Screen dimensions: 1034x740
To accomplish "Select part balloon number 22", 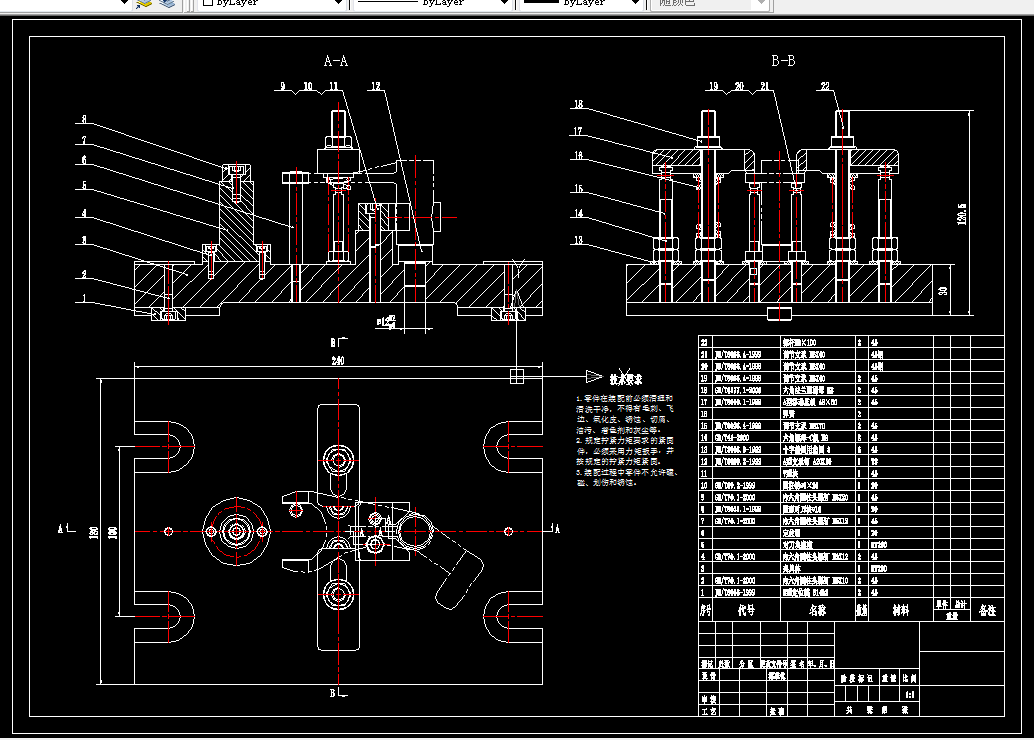I will [826, 86].
